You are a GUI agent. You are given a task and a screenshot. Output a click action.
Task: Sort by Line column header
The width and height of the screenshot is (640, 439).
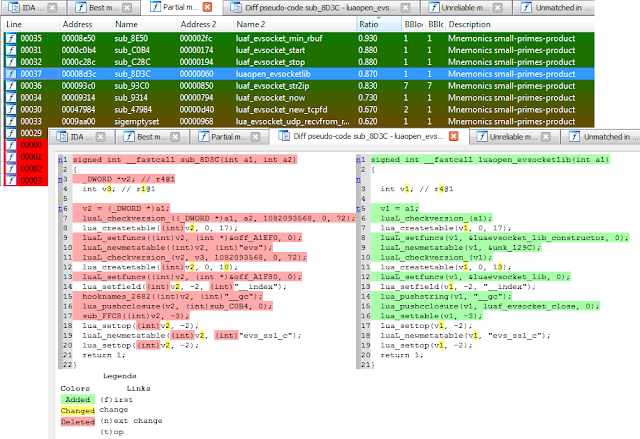point(31,24)
